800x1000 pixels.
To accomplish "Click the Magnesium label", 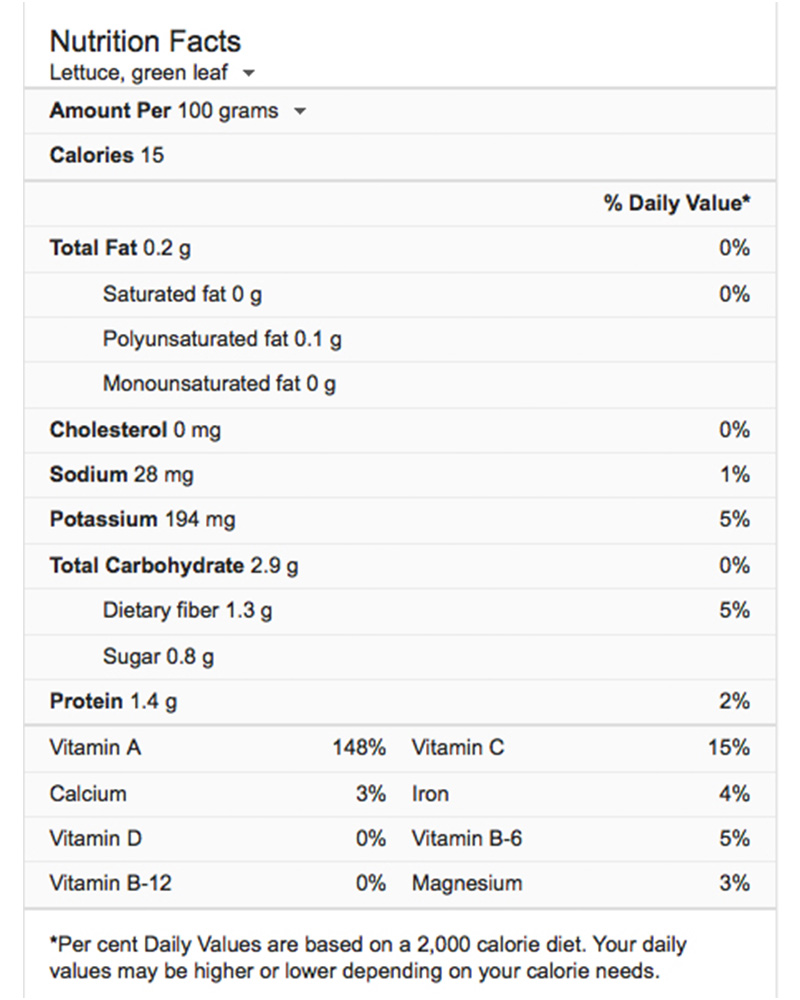I will [466, 883].
